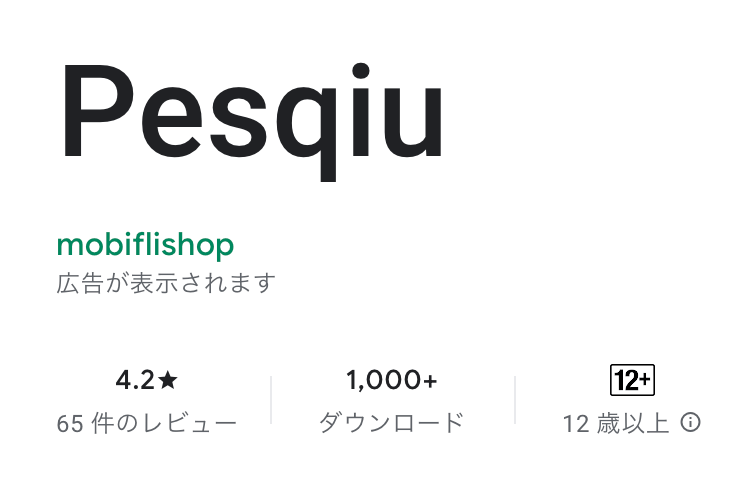The image size is (736, 500).
Task: Open the 65 件のレビュー reviews label
Action: click(147, 423)
